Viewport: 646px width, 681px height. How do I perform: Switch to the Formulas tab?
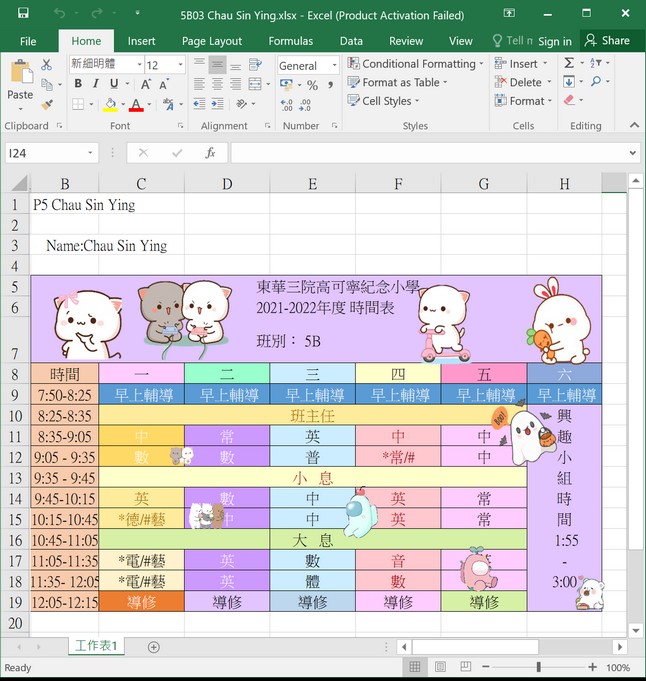[x=291, y=41]
